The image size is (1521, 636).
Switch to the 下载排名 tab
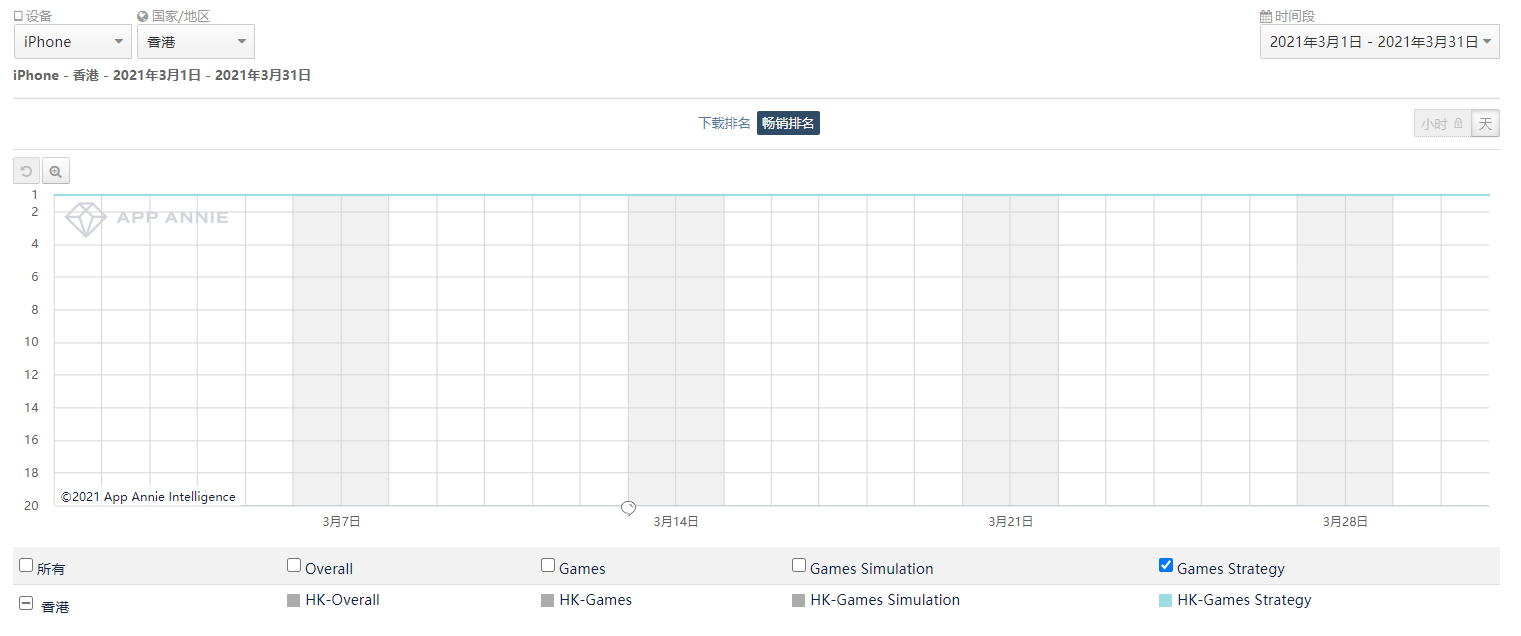[x=724, y=123]
